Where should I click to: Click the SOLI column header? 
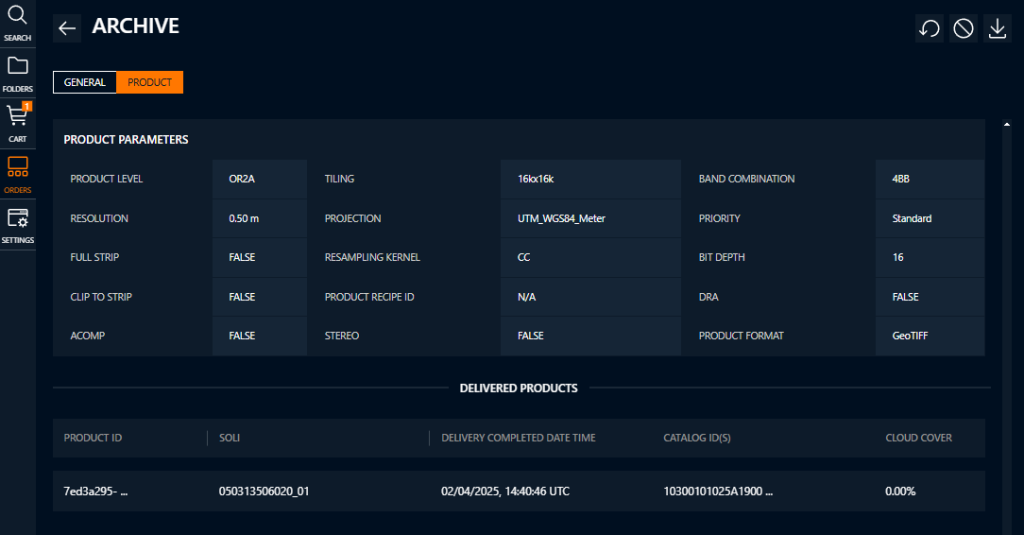229,438
